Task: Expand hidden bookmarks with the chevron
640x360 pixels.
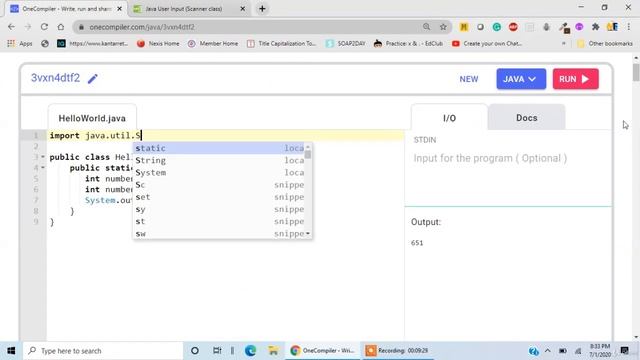Action: [x=564, y=43]
